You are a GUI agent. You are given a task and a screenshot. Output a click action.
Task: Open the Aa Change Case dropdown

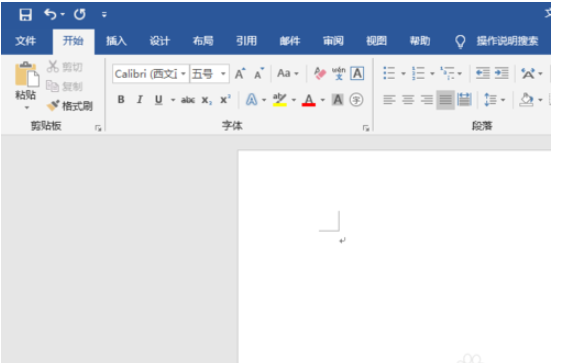(288, 73)
